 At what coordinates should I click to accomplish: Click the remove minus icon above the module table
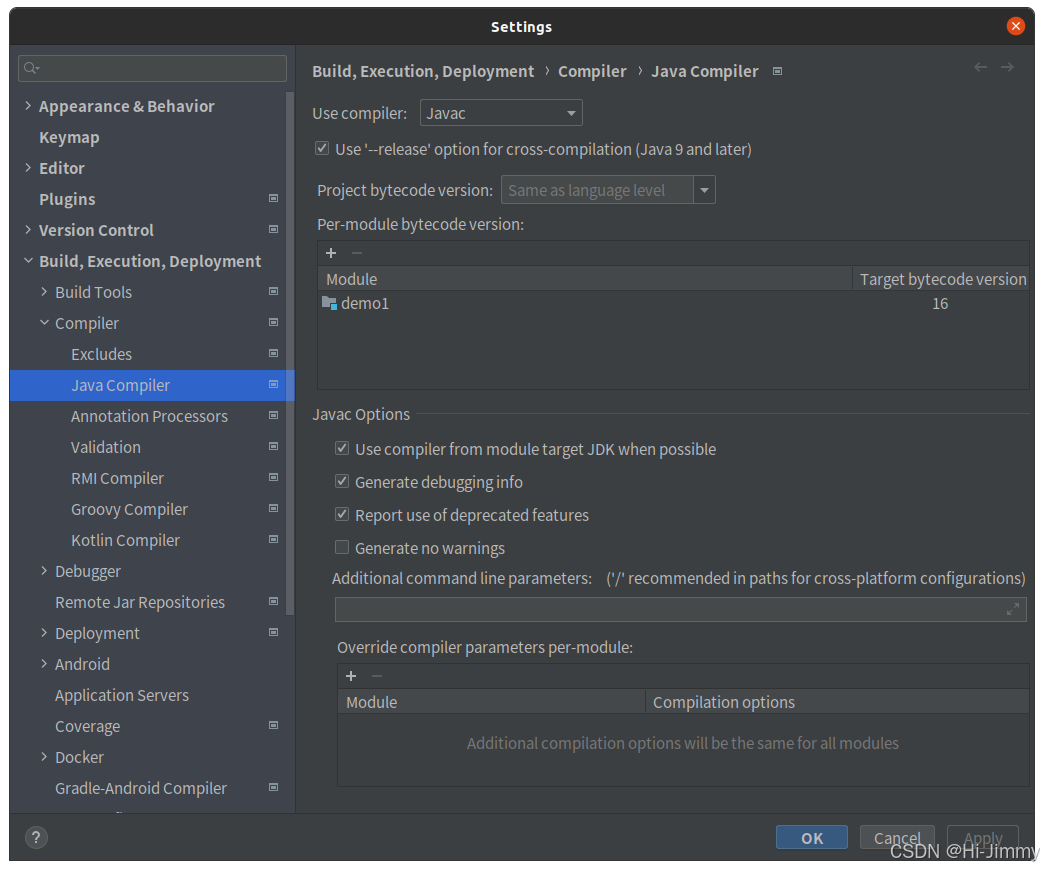(355, 253)
